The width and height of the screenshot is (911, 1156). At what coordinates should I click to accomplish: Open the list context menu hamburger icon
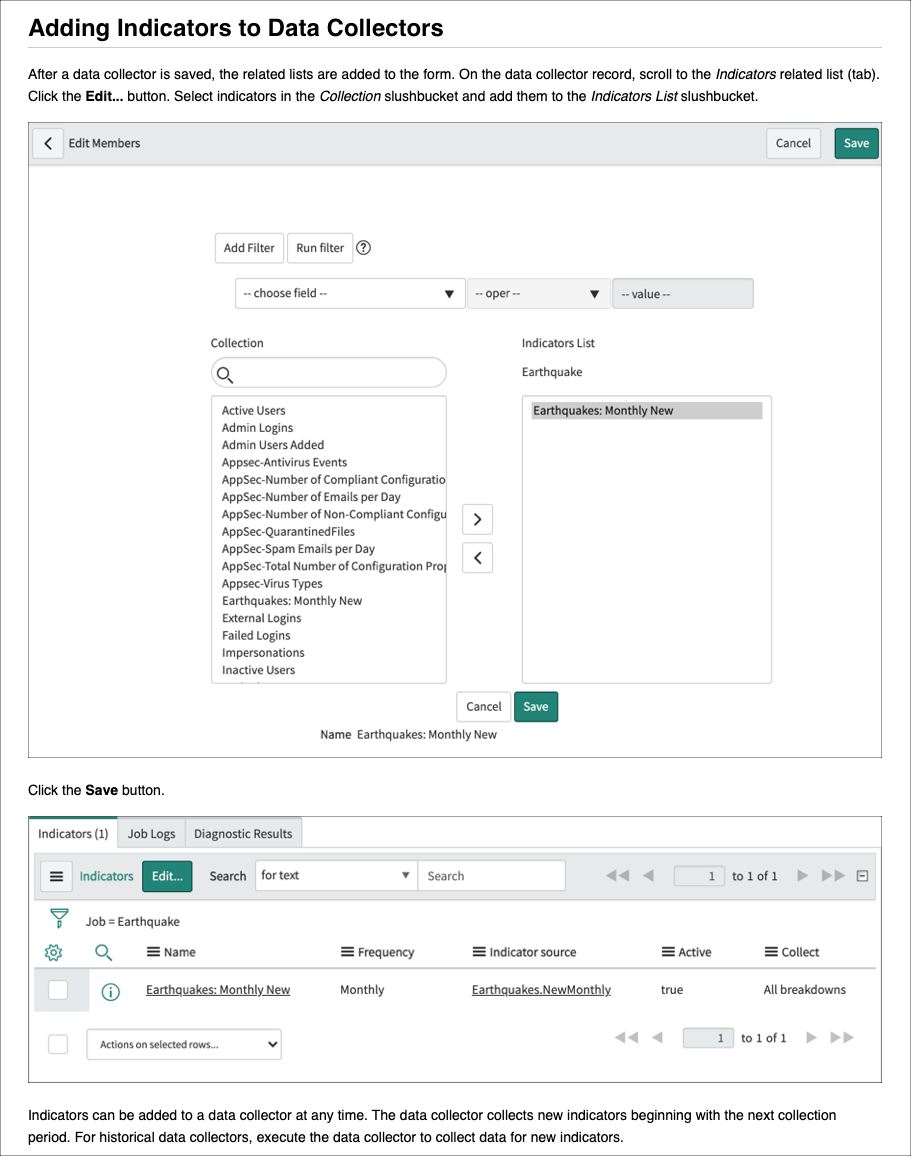[x=57, y=876]
